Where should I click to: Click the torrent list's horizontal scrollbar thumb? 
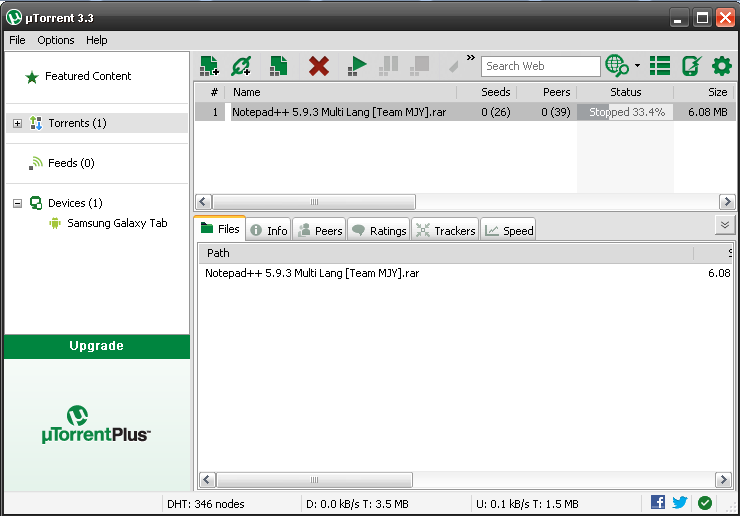[314, 202]
